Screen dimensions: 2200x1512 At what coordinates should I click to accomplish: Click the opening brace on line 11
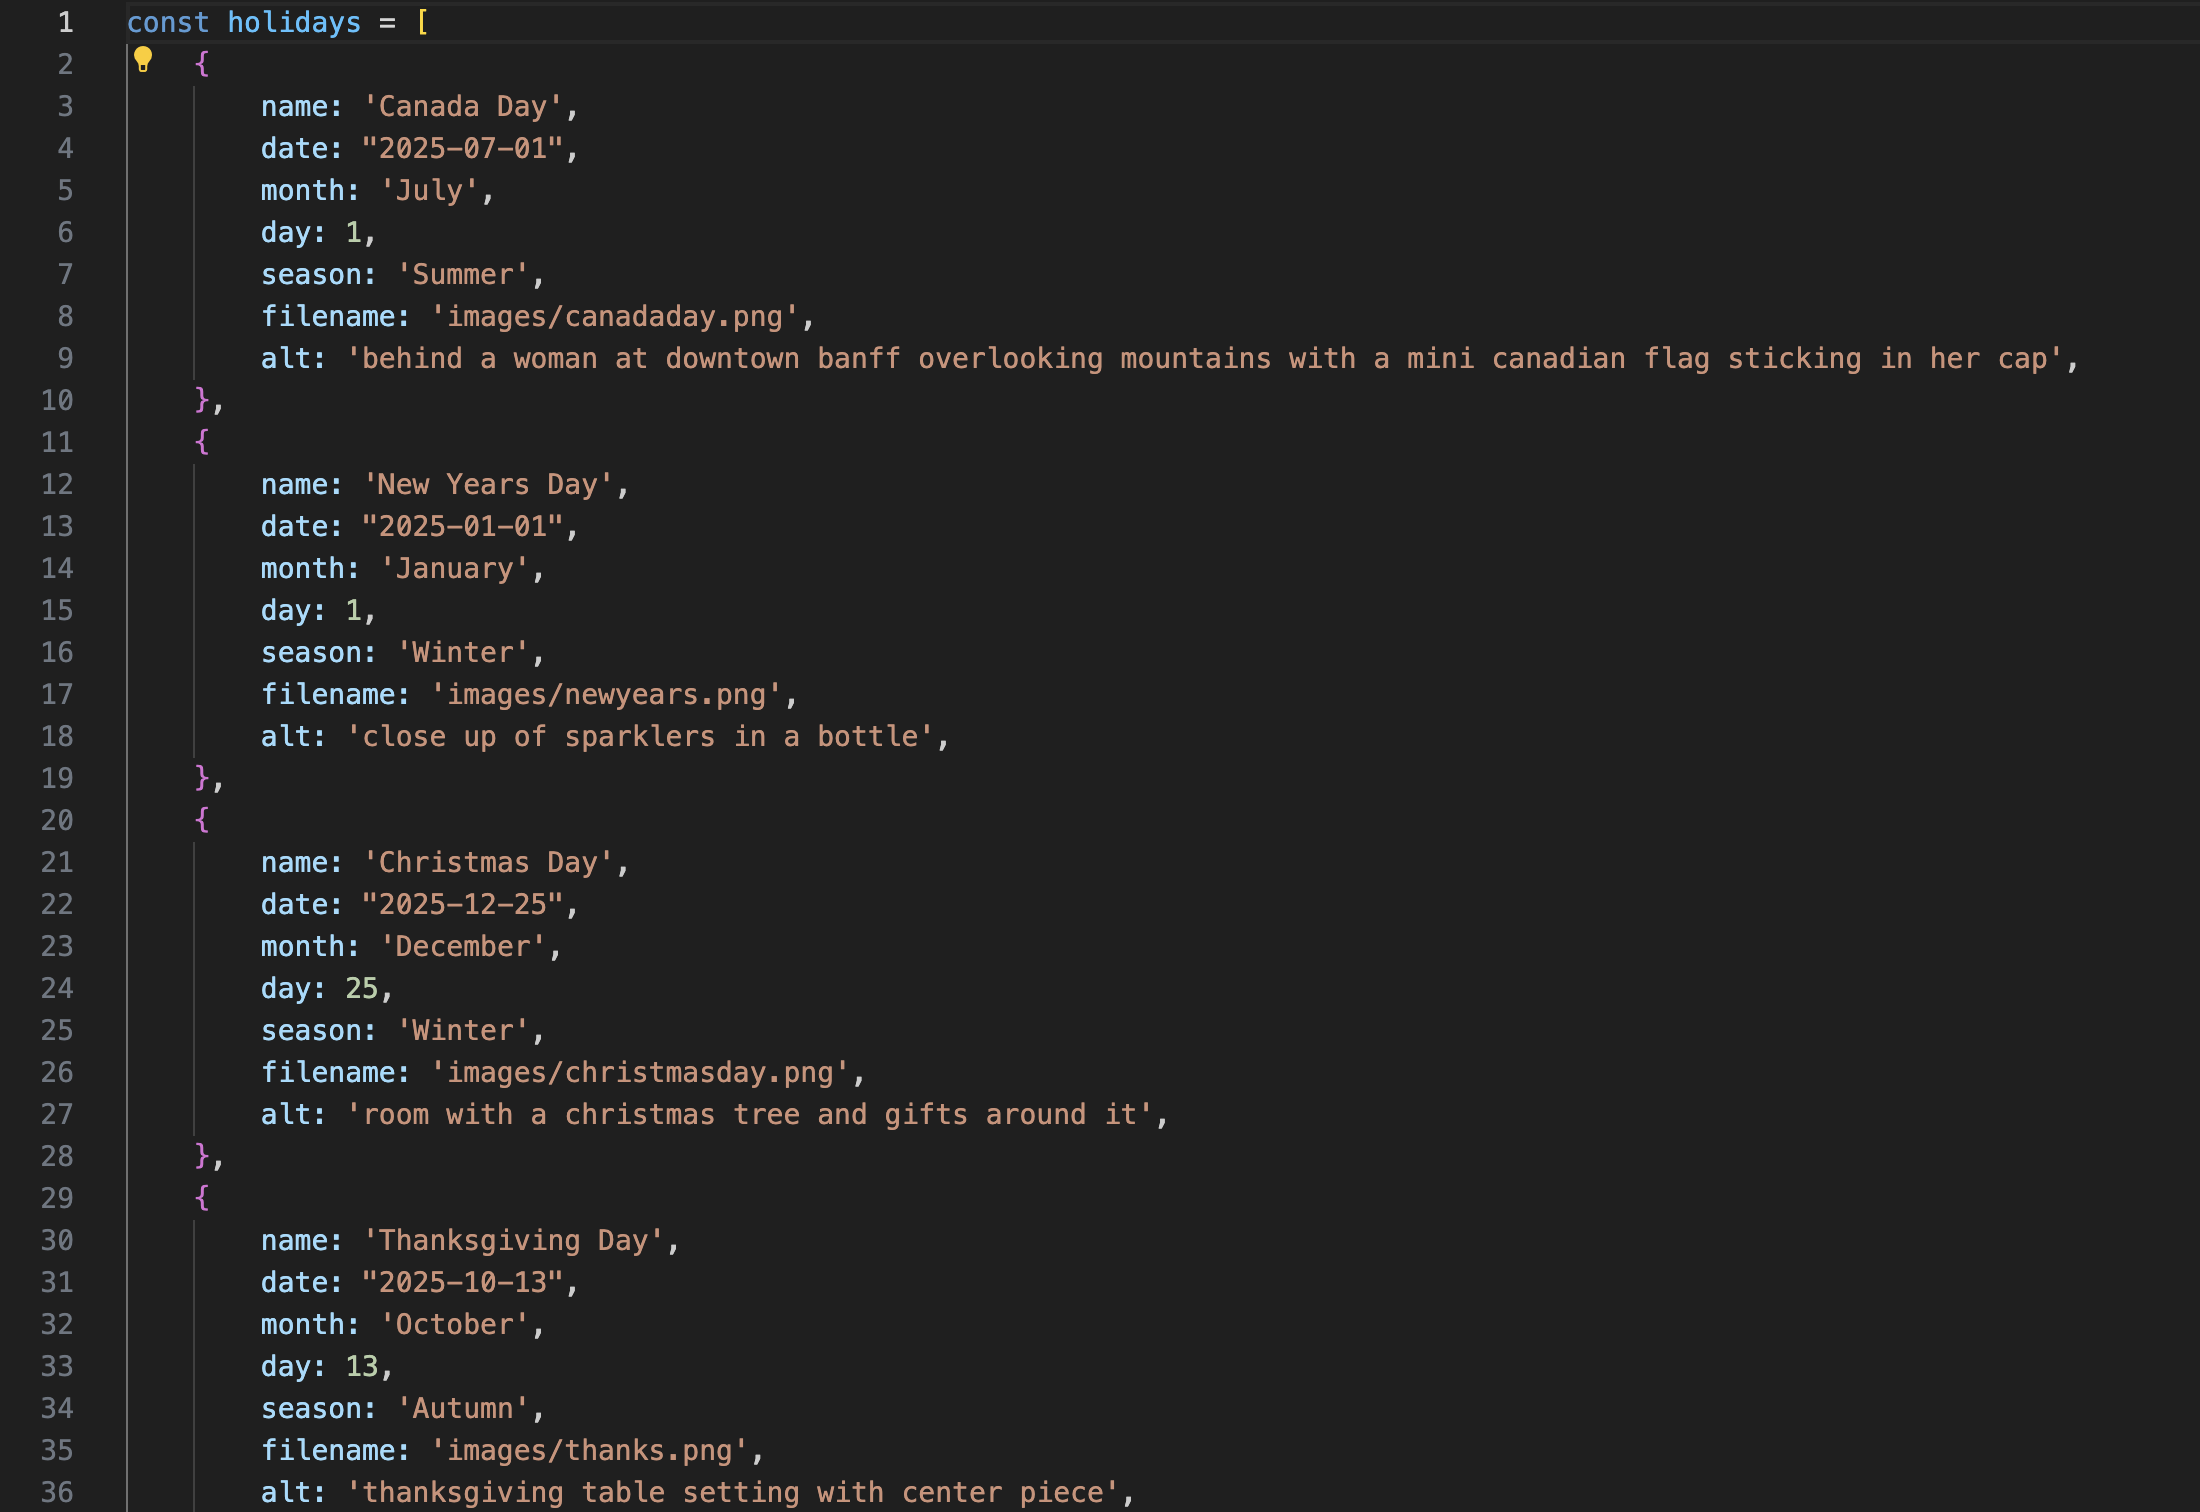(202, 442)
